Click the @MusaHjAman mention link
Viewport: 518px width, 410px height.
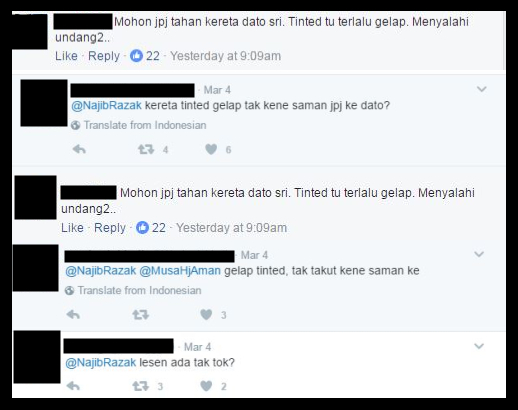180,270
